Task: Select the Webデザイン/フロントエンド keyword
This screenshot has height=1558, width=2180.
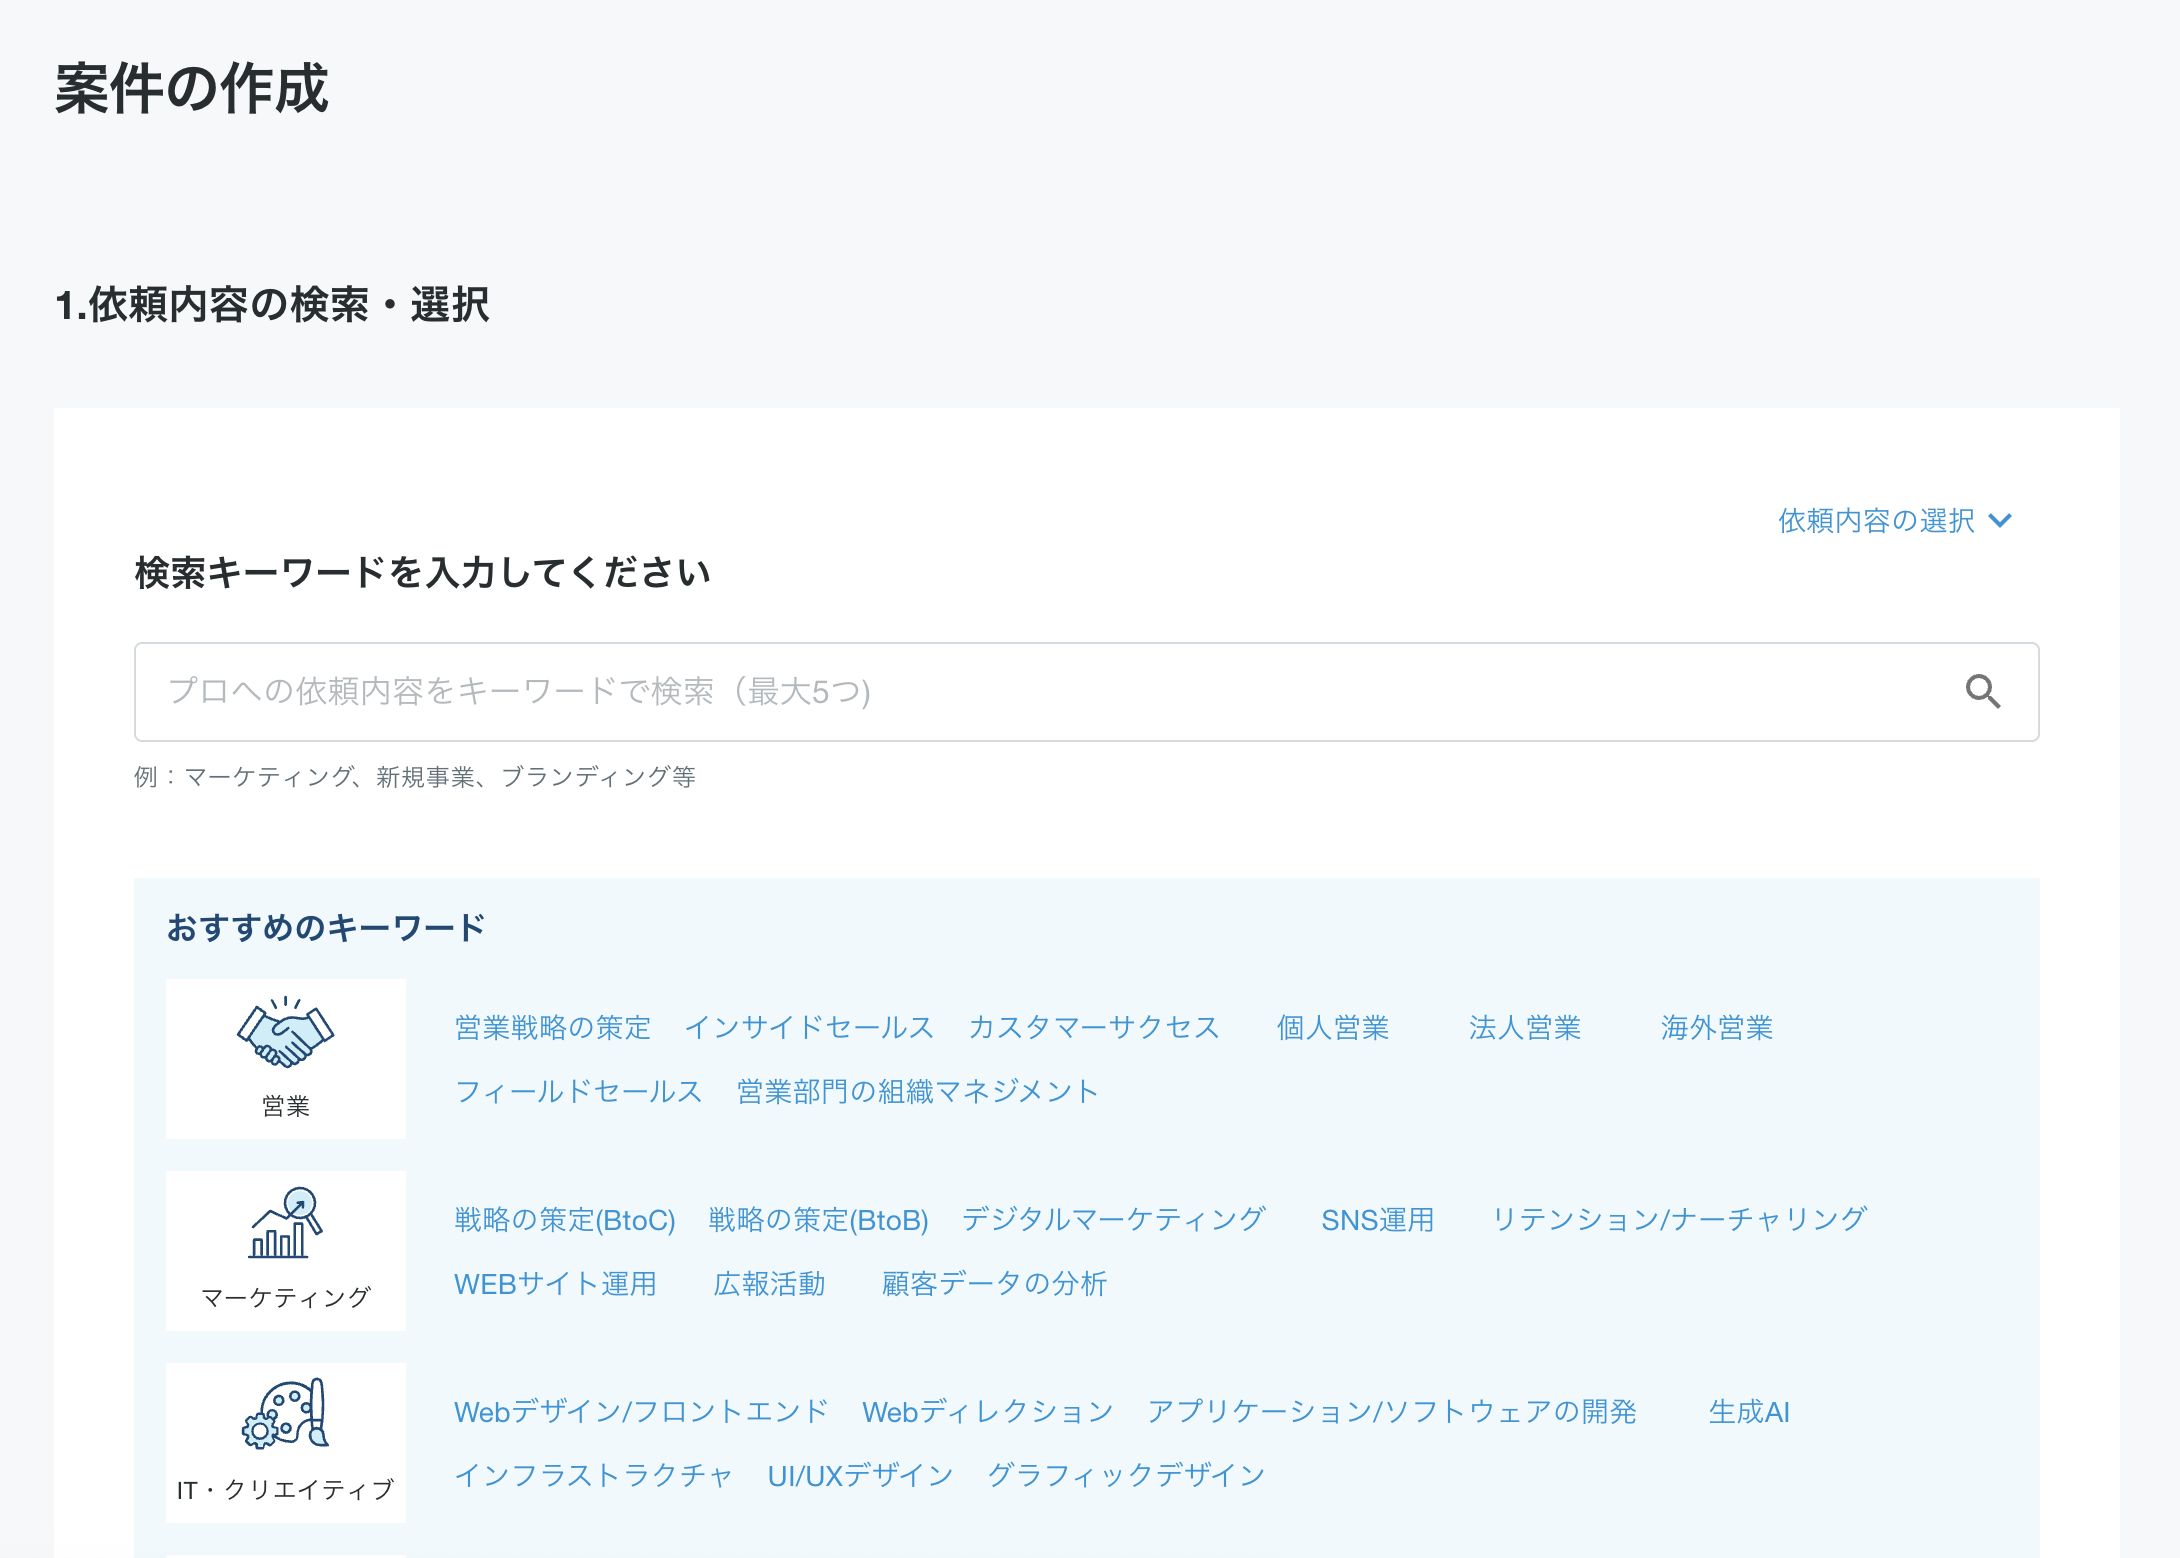Action: pos(640,1412)
